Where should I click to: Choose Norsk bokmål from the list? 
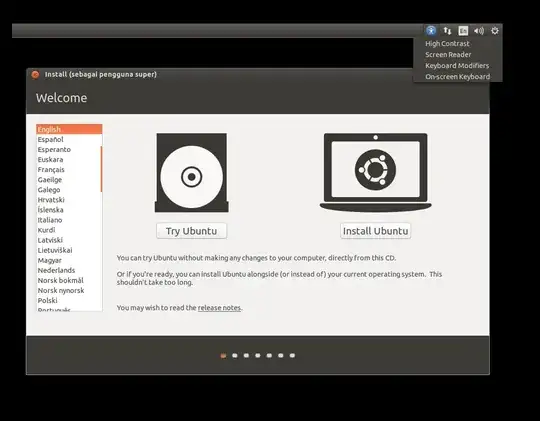[69, 280]
